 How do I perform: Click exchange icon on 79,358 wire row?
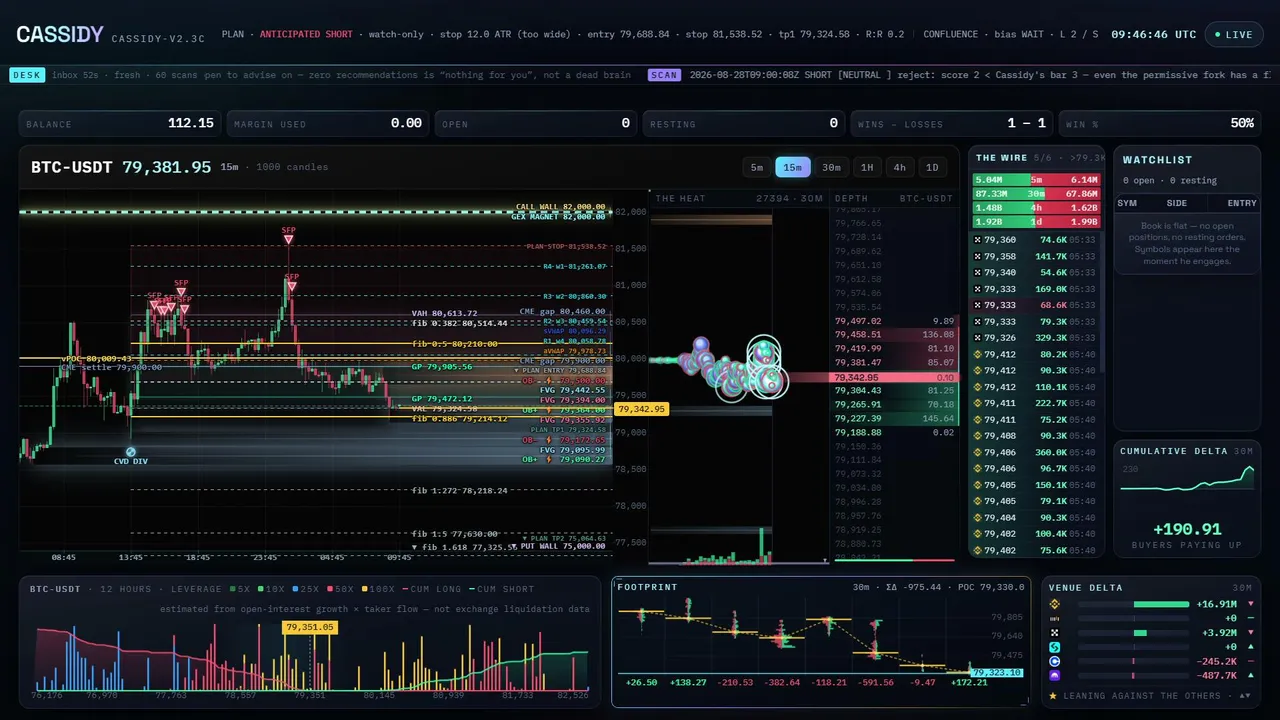978,256
